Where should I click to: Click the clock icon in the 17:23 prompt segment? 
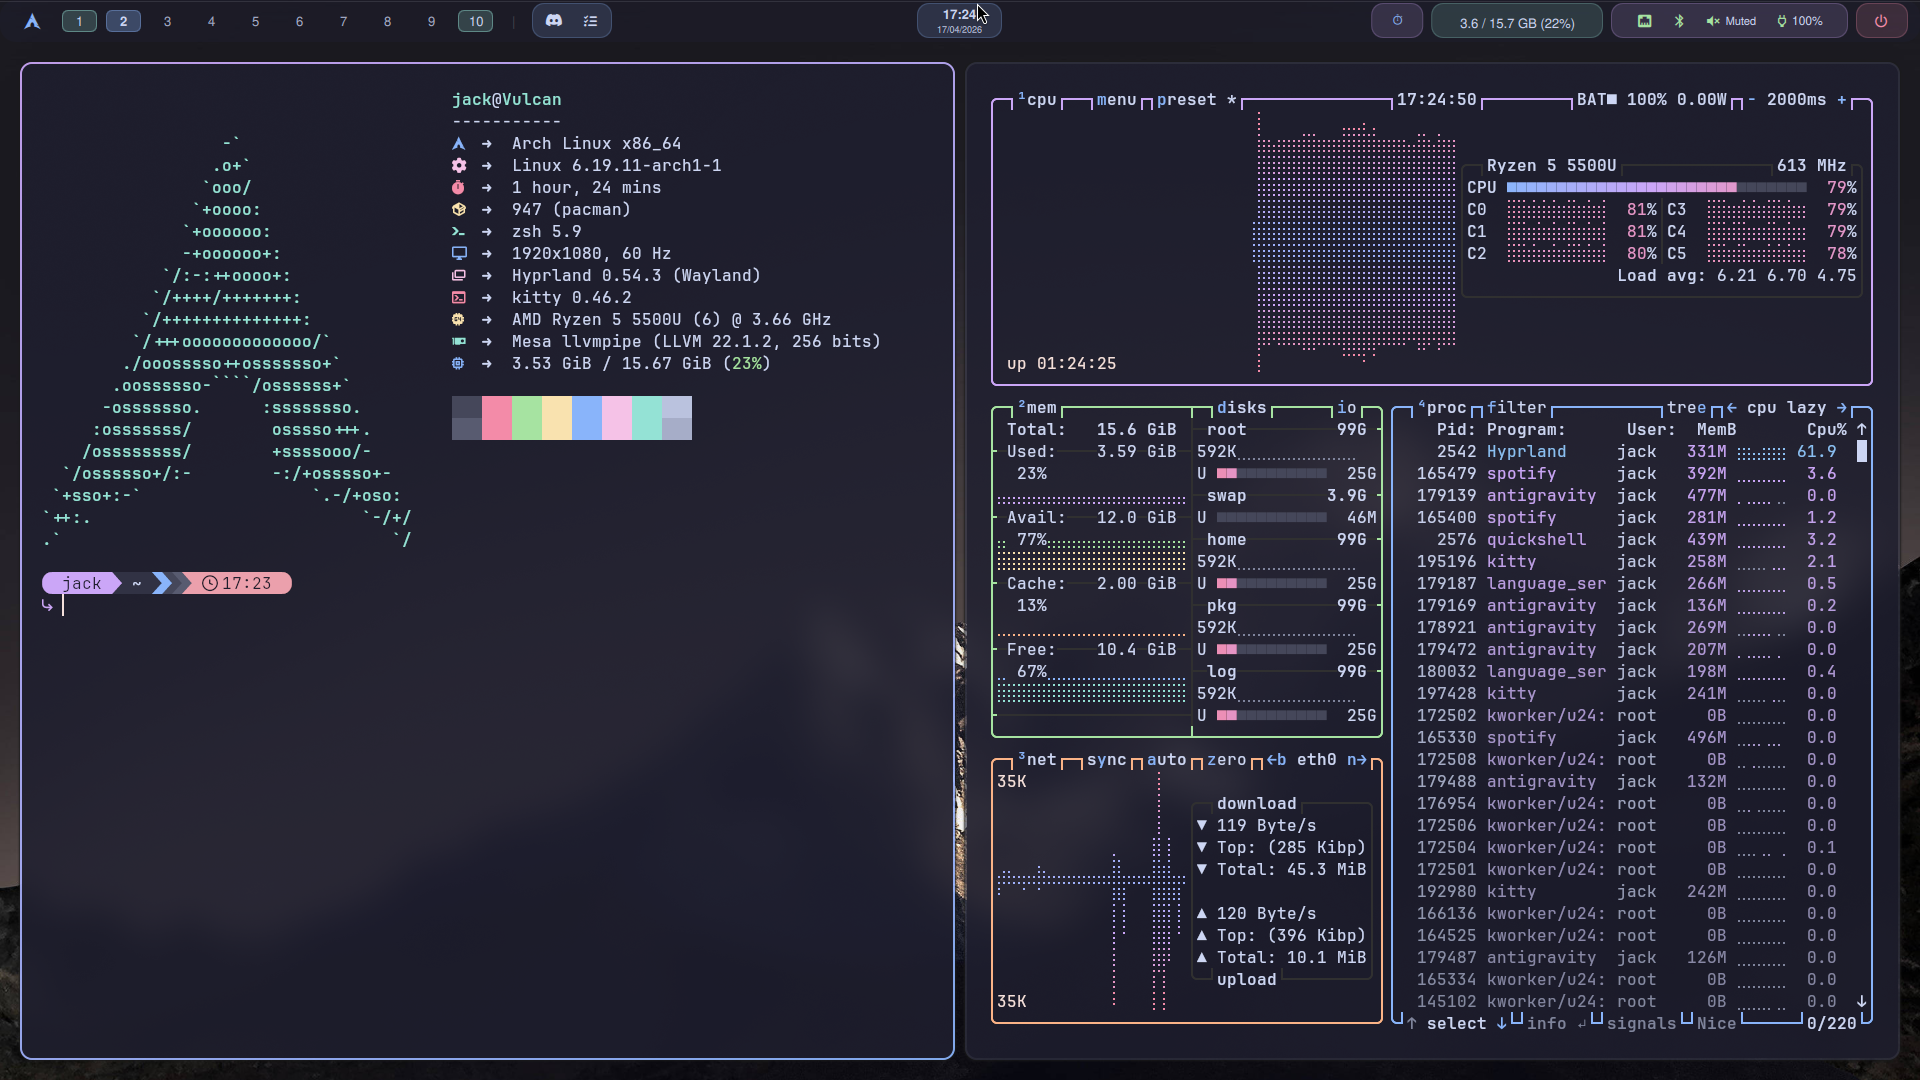[210, 584]
